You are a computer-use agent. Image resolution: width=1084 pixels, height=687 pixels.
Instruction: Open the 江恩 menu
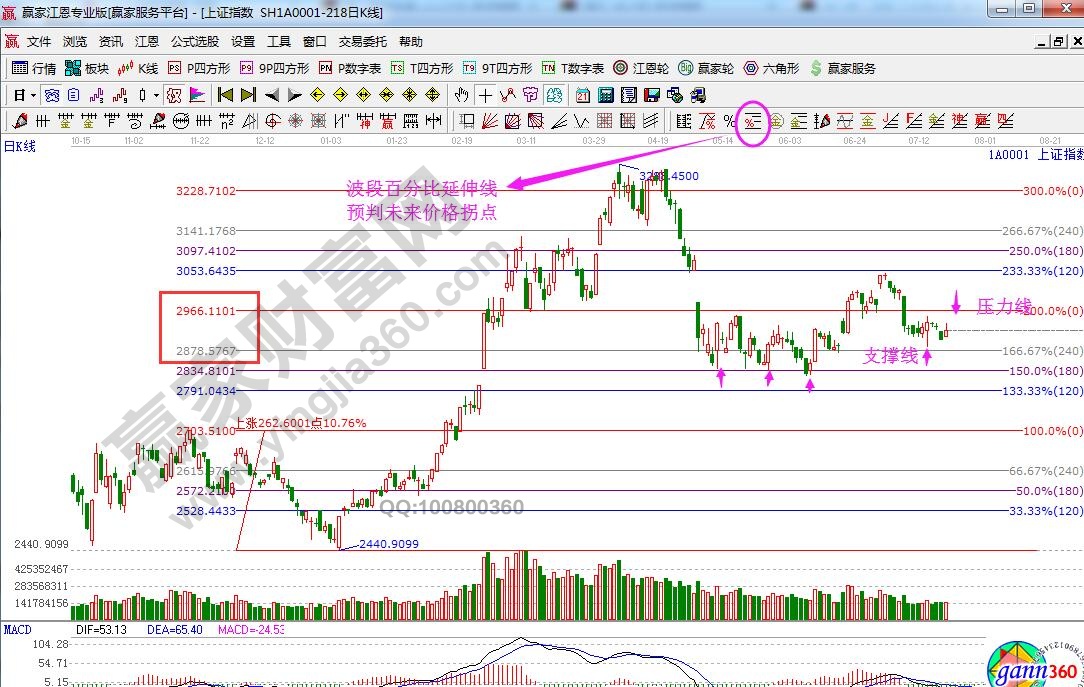pyautogui.click(x=147, y=42)
